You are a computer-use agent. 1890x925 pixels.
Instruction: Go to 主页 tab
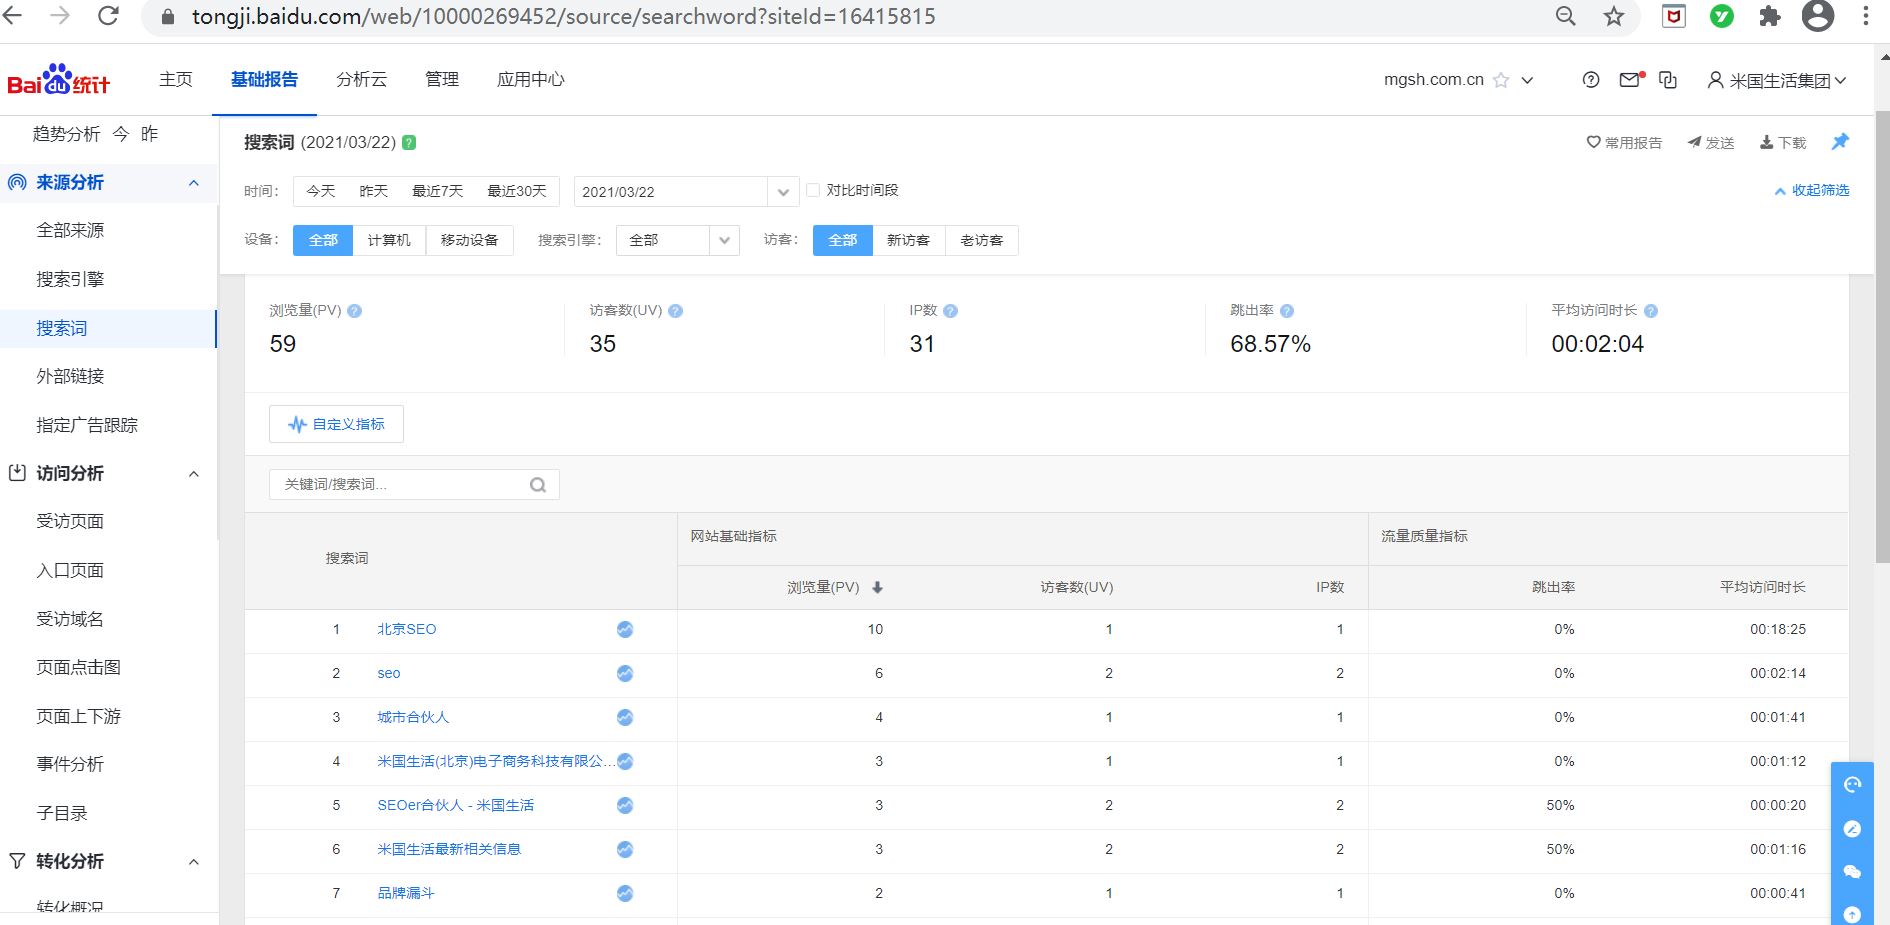pyautogui.click(x=176, y=80)
